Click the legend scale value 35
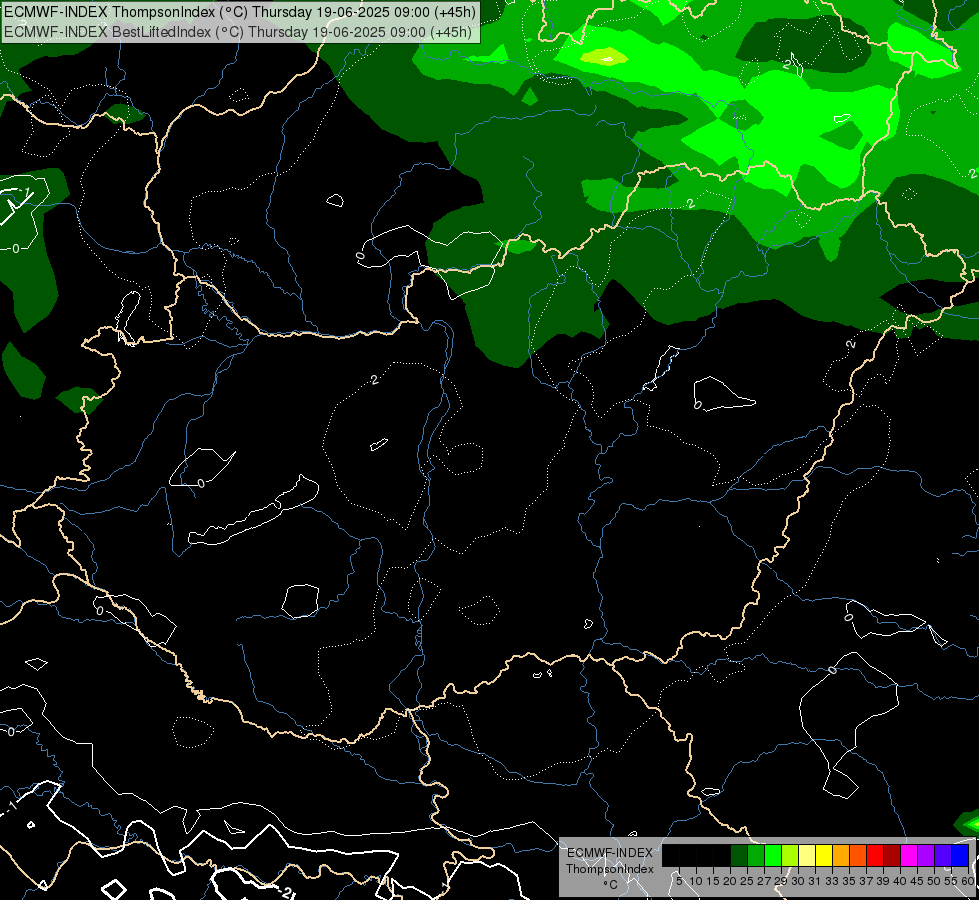Screen dimensions: 979x900 tap(849, 881)
